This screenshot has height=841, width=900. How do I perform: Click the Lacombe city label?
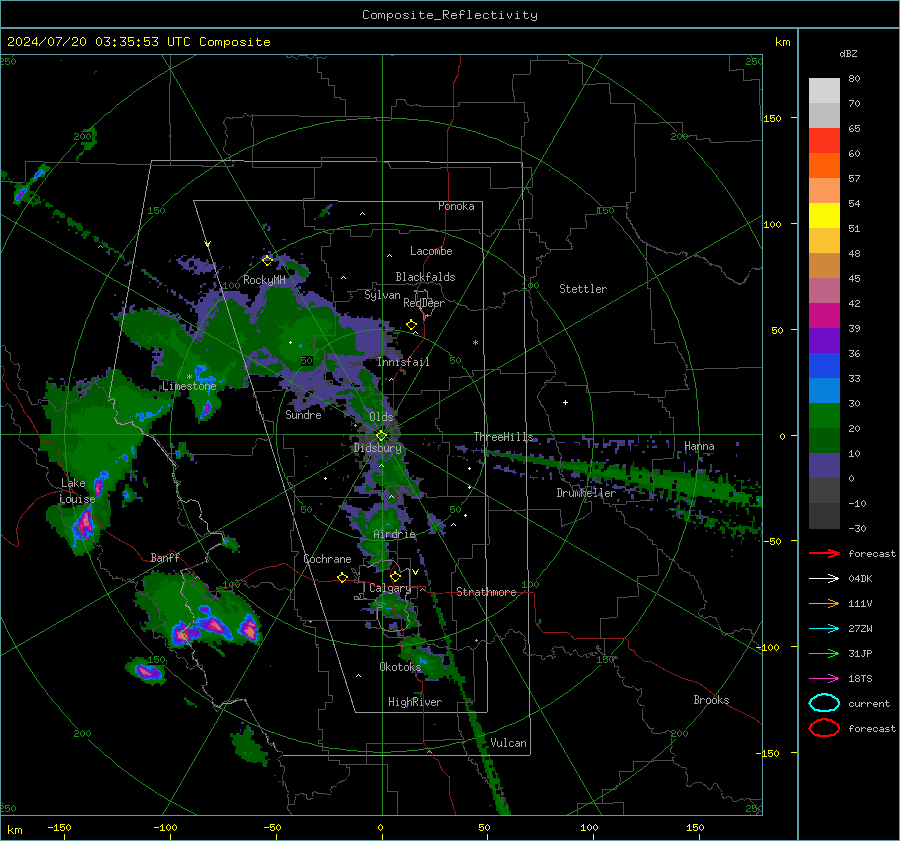click(x=431, y=251)
